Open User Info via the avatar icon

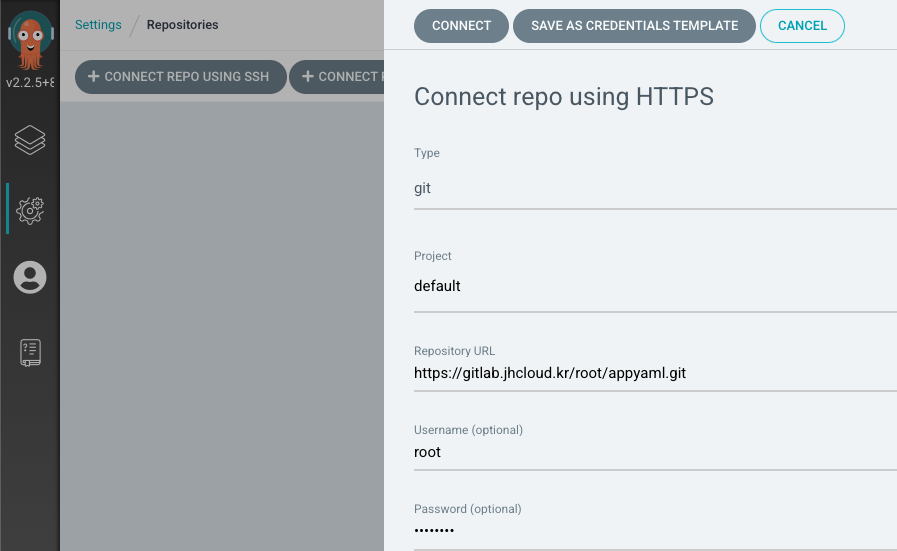point(30,277)
